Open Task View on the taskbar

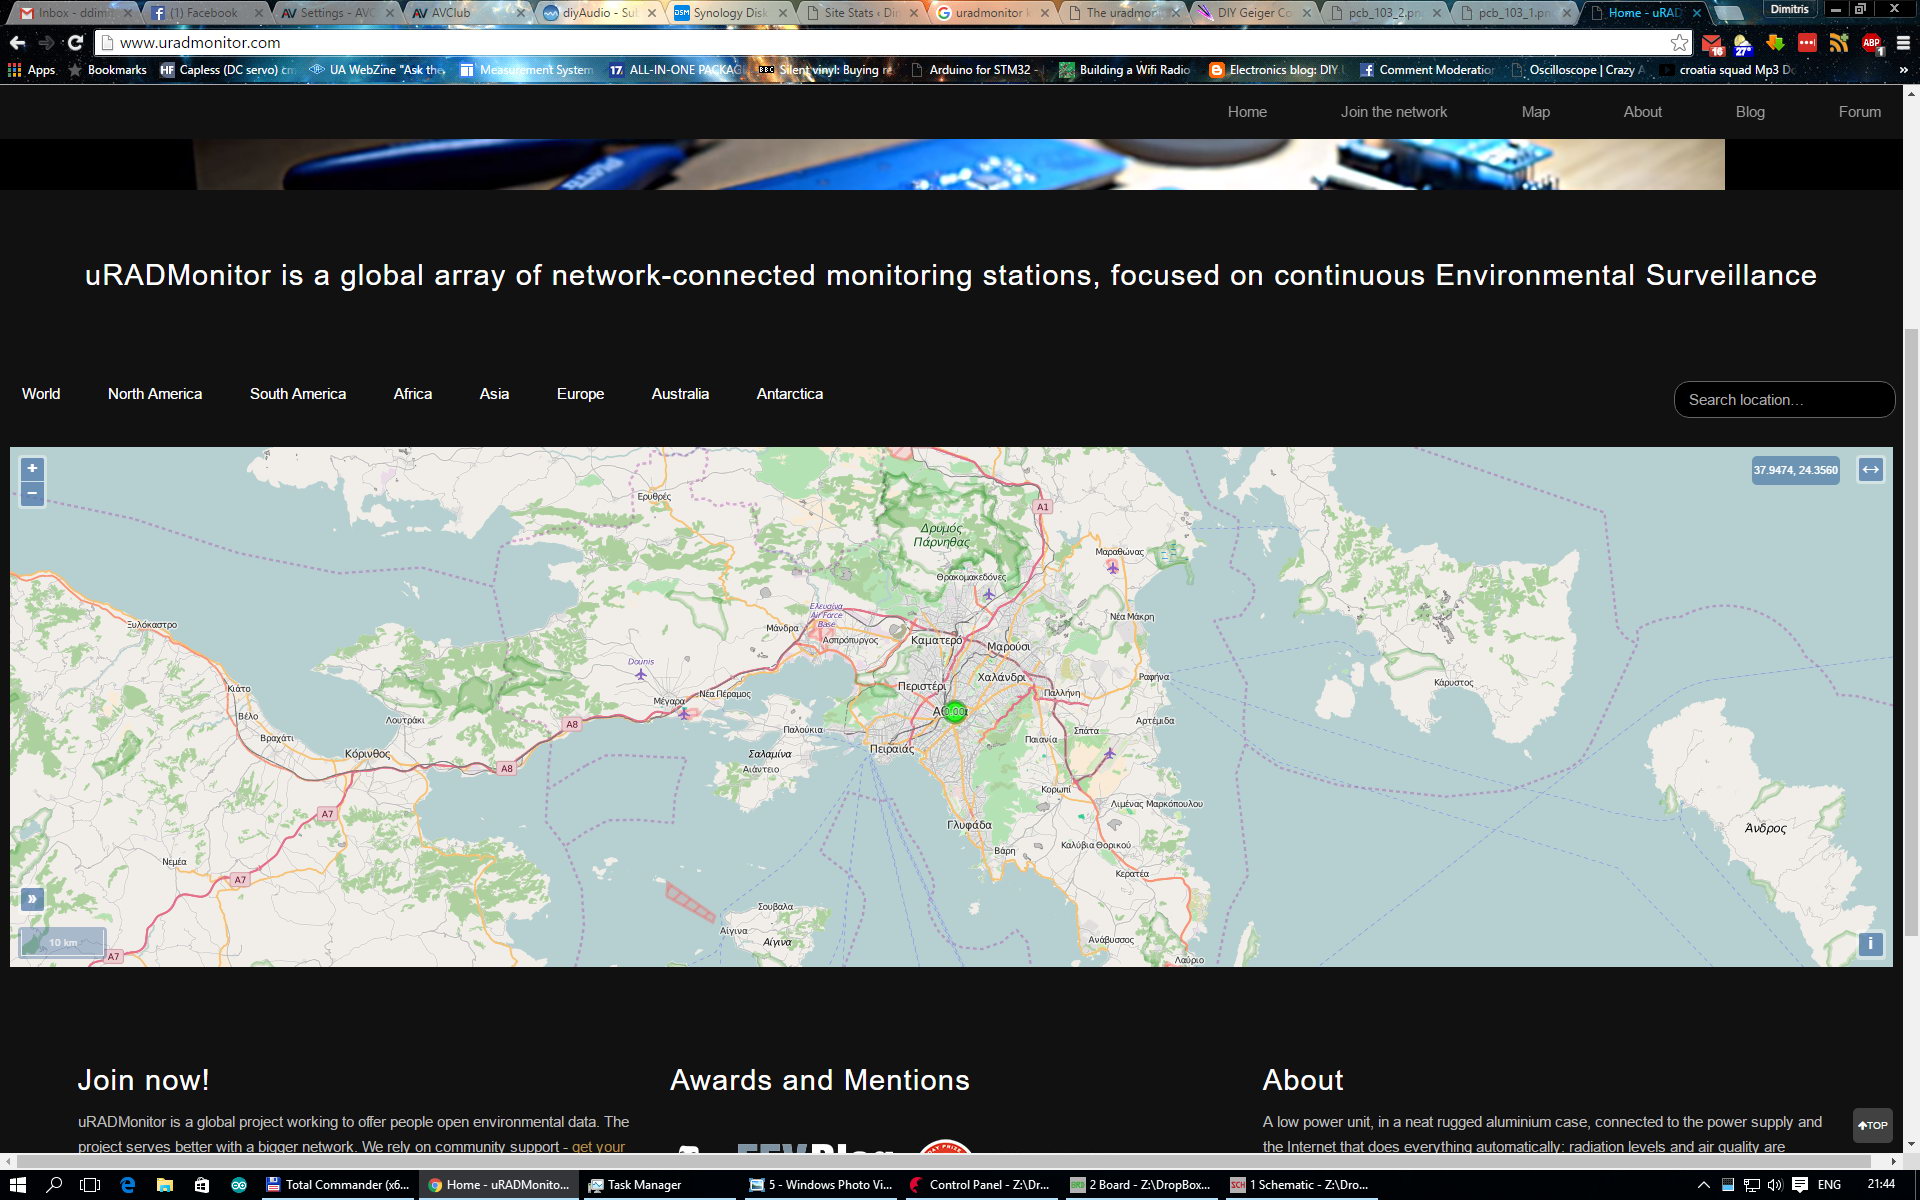tap(90, 1184)
